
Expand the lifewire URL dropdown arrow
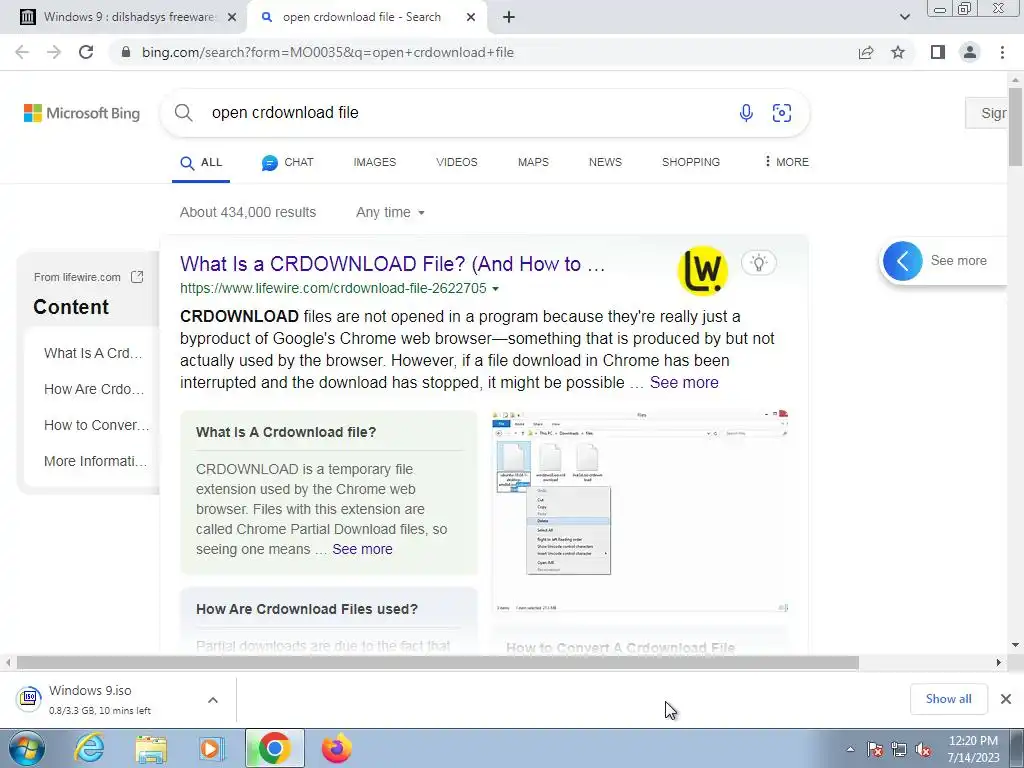495,289
